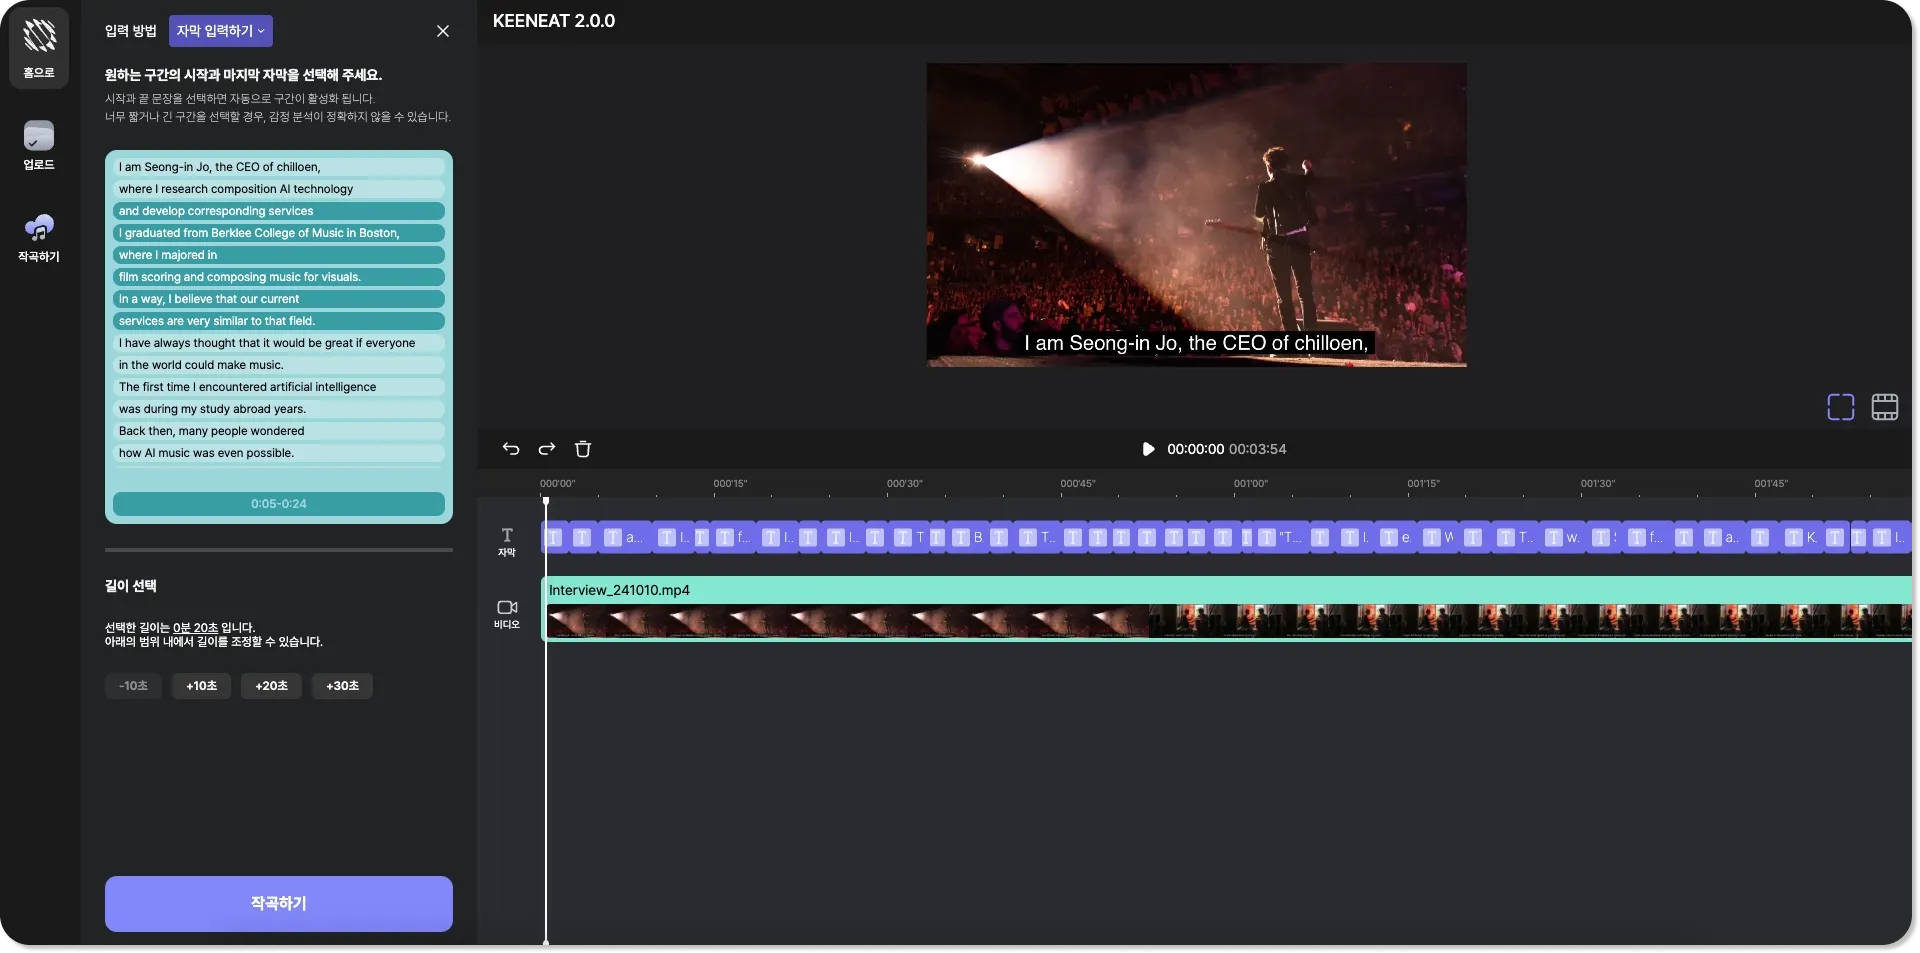
Task: Select subtitle 'in the world could make music.'
Action: click(x=279, y=365)
